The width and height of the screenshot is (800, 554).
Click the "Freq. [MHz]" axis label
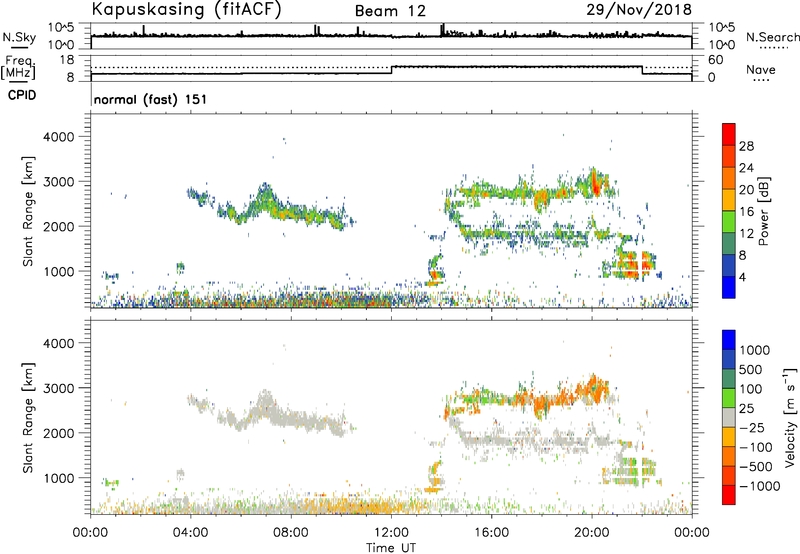click(18, 67)
